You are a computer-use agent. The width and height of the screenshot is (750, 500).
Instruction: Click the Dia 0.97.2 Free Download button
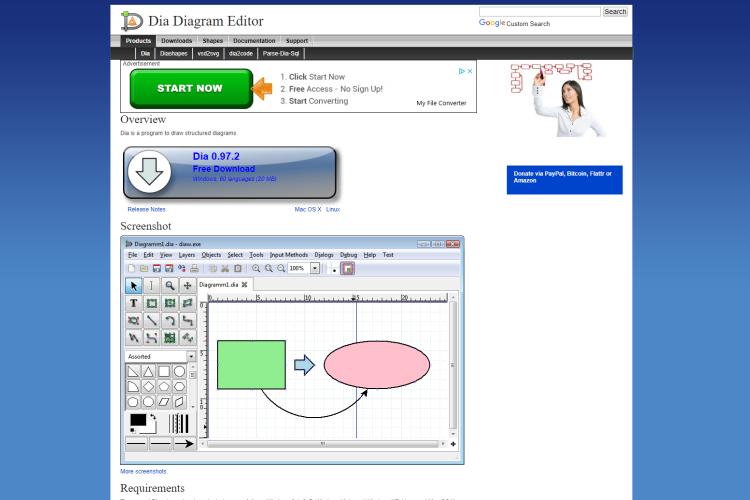[x=230, y=172]
